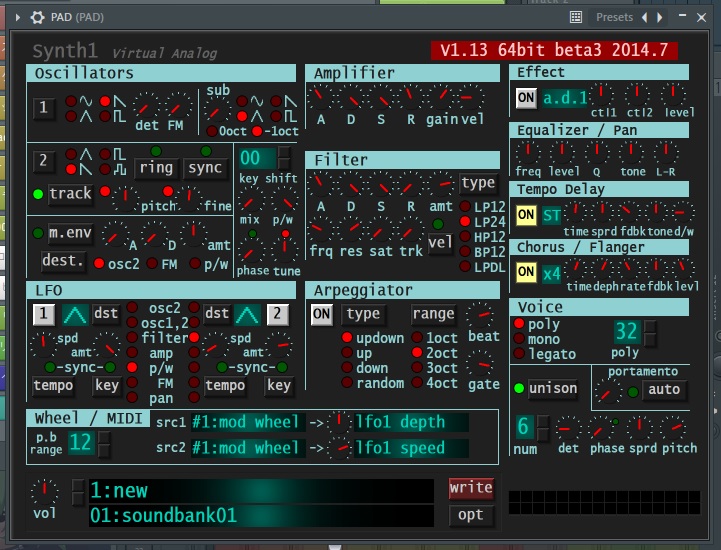Screen dimensions: 721x550
Task: Select BP12 filter type
Action: click(x=465, y=252)
